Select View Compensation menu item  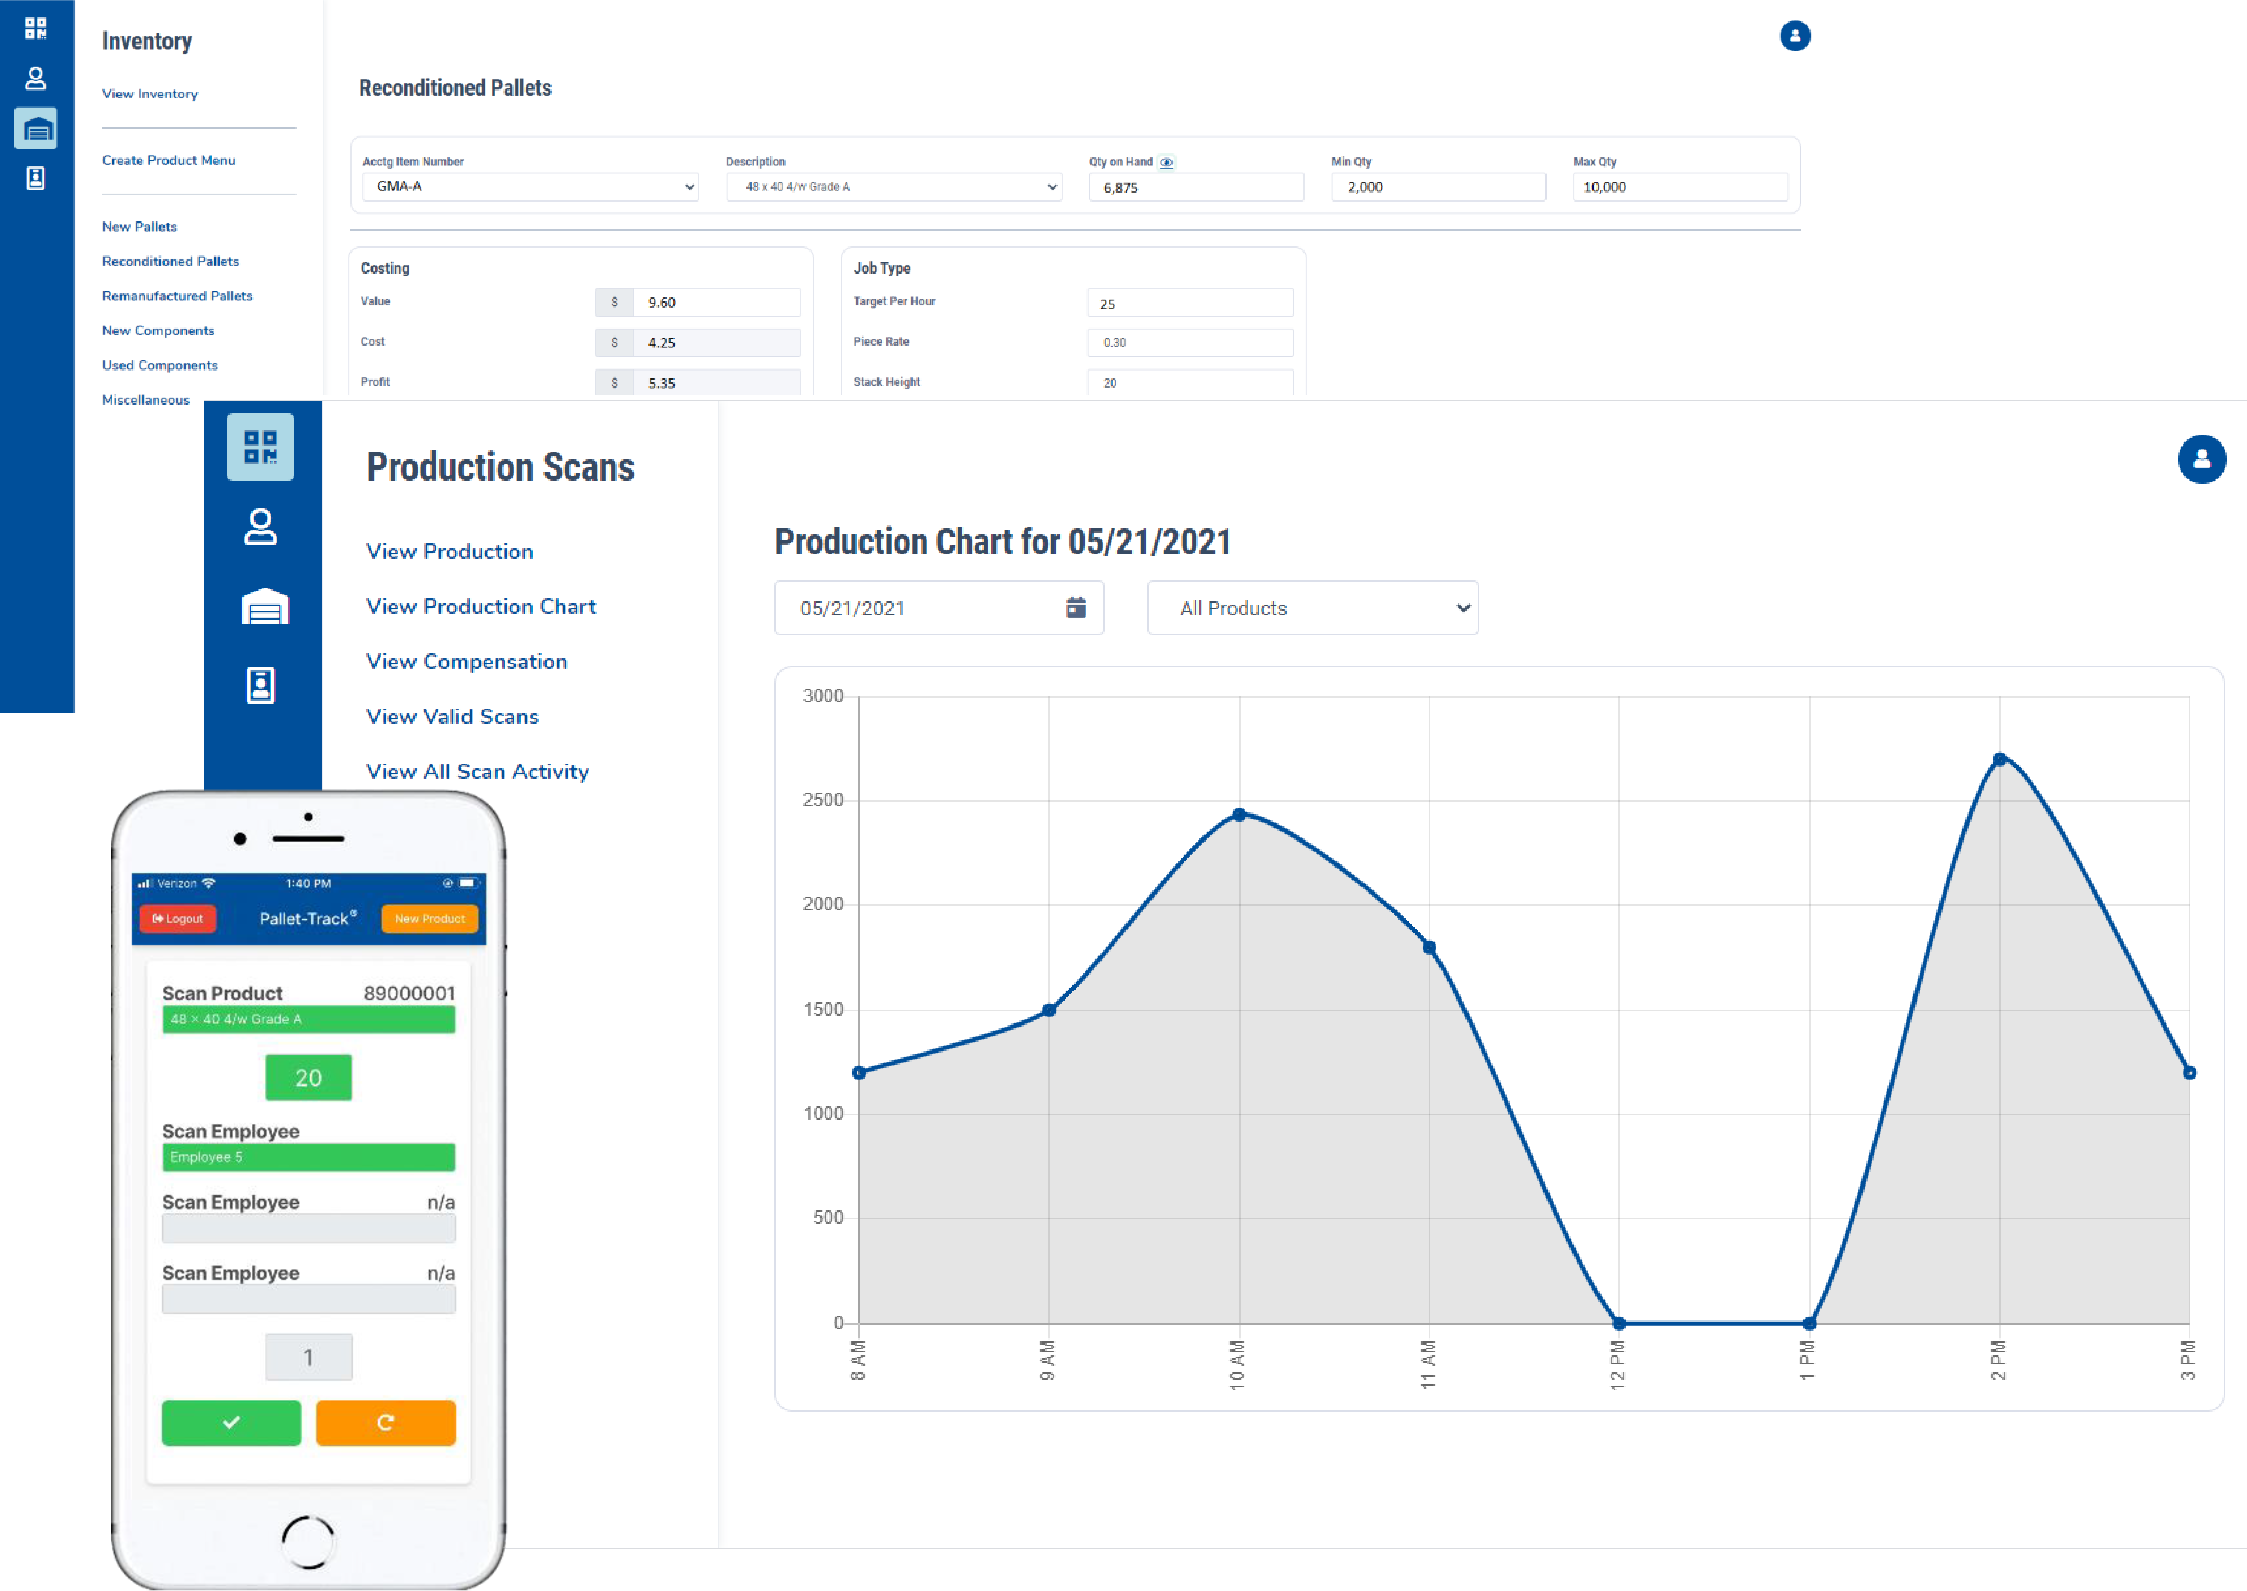point(466,661)
